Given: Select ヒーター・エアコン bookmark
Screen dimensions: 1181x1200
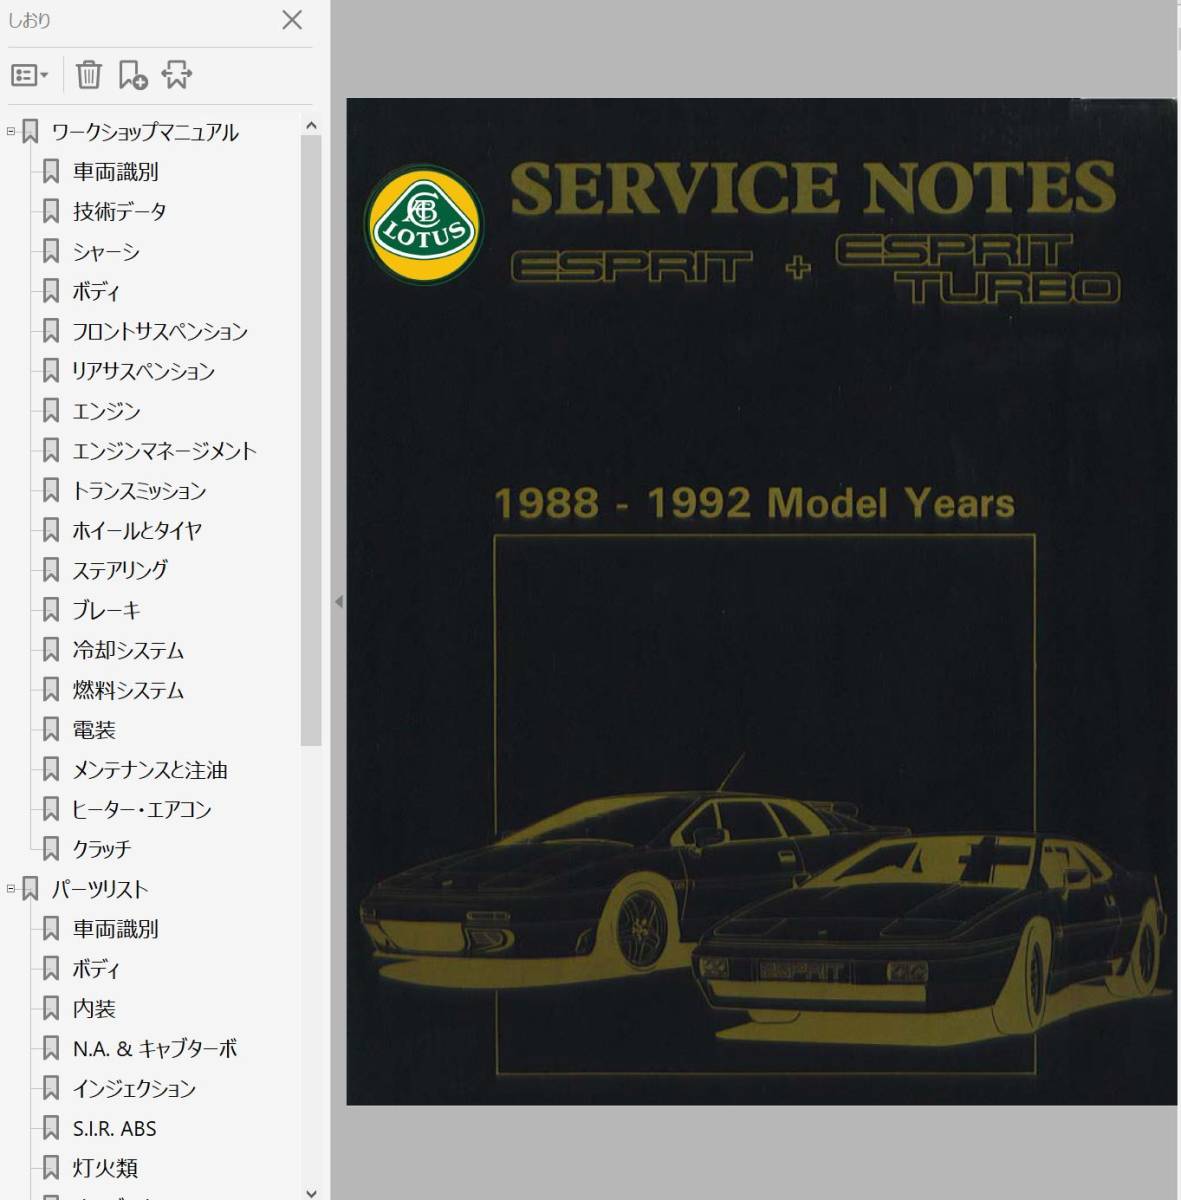Looking at the screenshot, I should coord(142,810).
